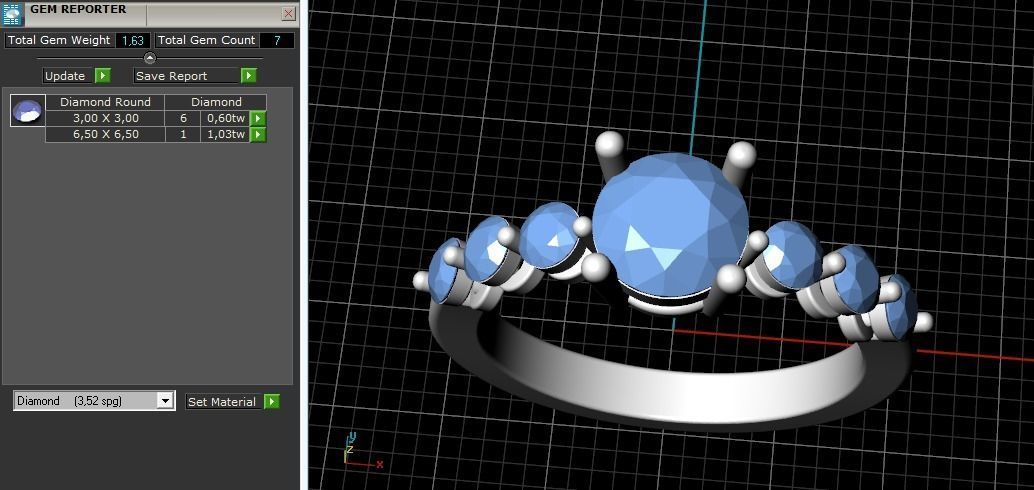Click the green arrow next to Save Report

click(248, 76)
